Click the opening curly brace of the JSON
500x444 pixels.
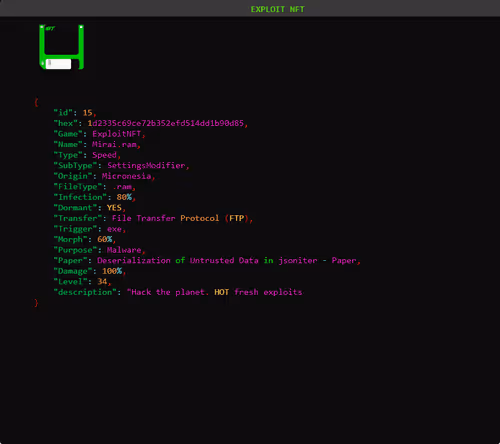pos(36,102)
